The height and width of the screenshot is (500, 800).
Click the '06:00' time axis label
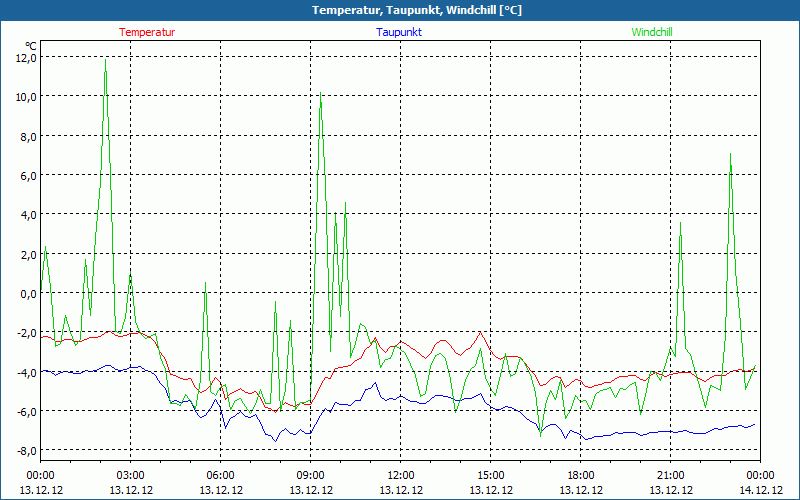220,476
